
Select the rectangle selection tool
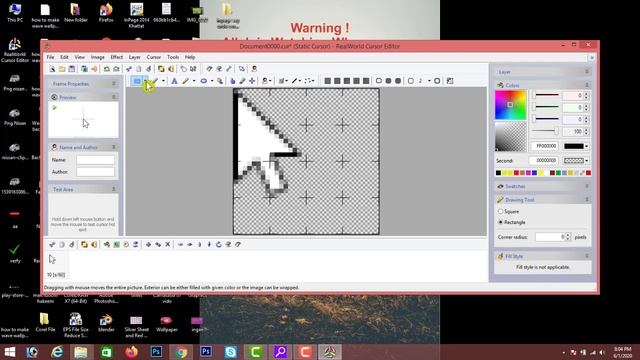coord(137,81)
